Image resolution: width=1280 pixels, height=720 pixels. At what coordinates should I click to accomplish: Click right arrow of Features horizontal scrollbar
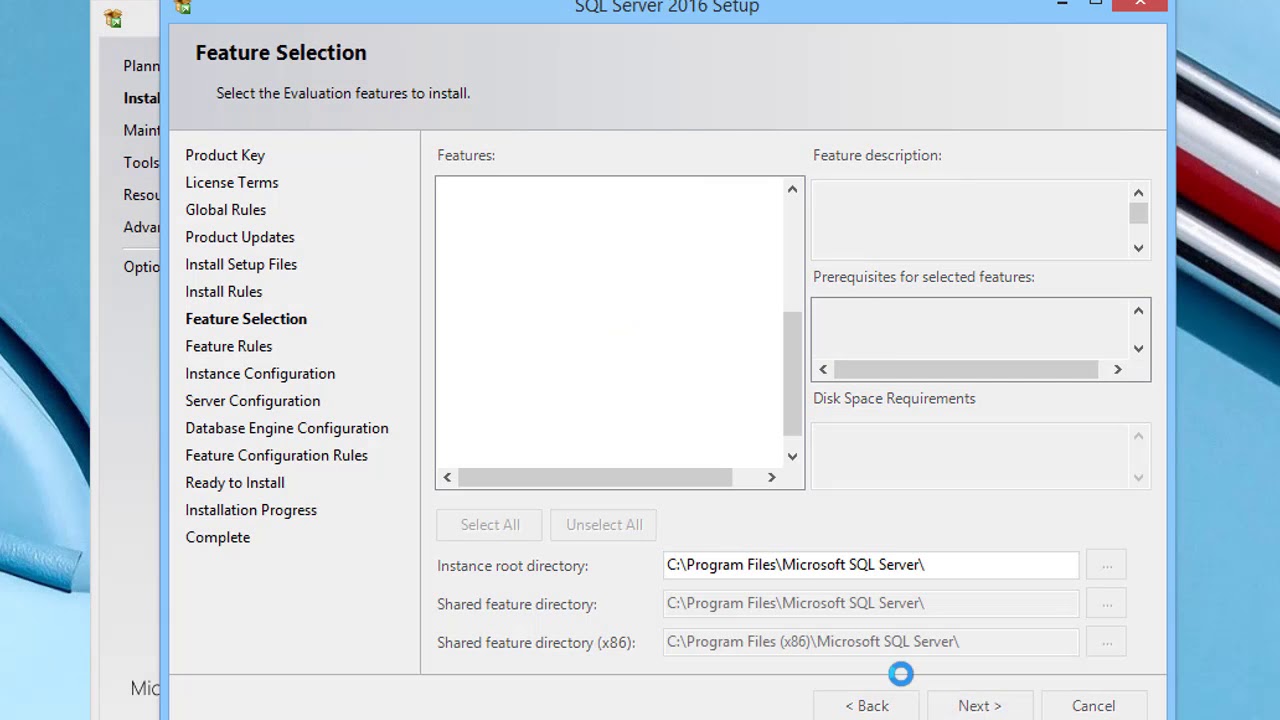(x=771, y=478)
